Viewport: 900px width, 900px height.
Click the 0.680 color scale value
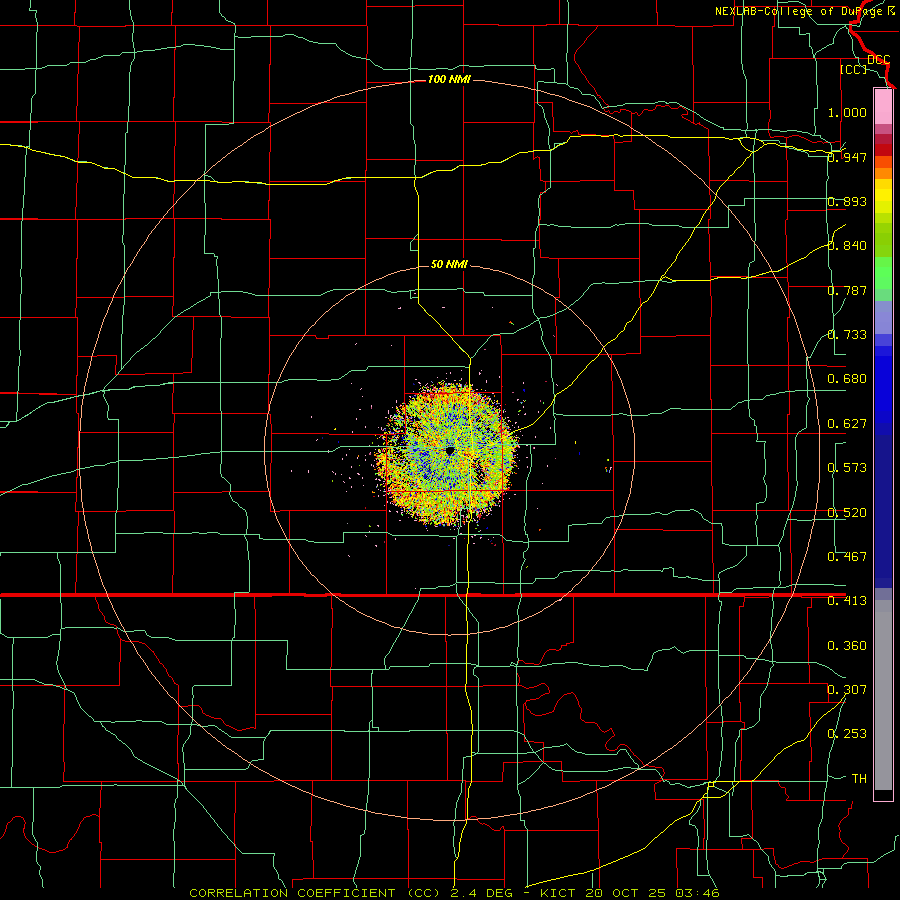847,379
